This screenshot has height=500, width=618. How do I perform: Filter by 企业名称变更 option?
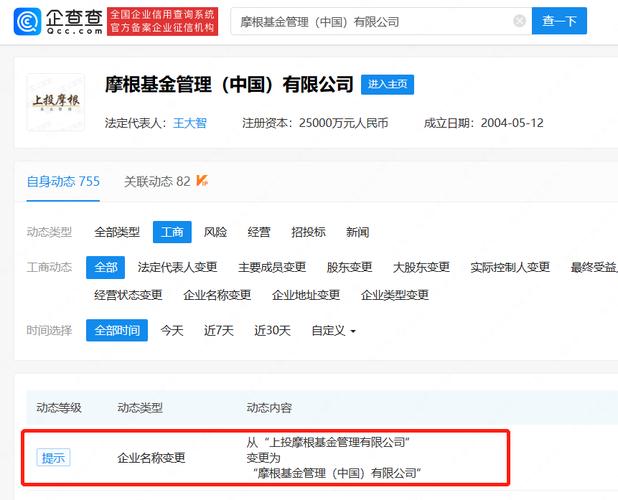coord(217,295)
